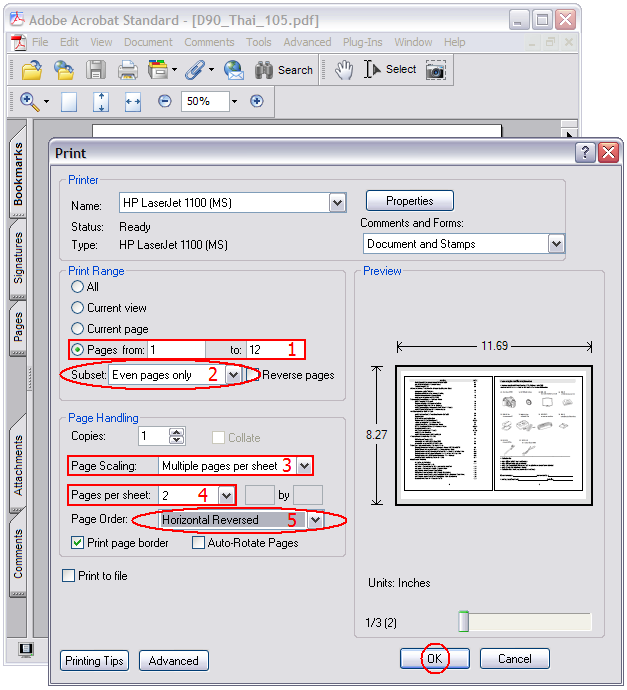Viewport: 627px width, 690px height.
Task: Click the Fit Page icon
Action: click(x=101, y=102)
